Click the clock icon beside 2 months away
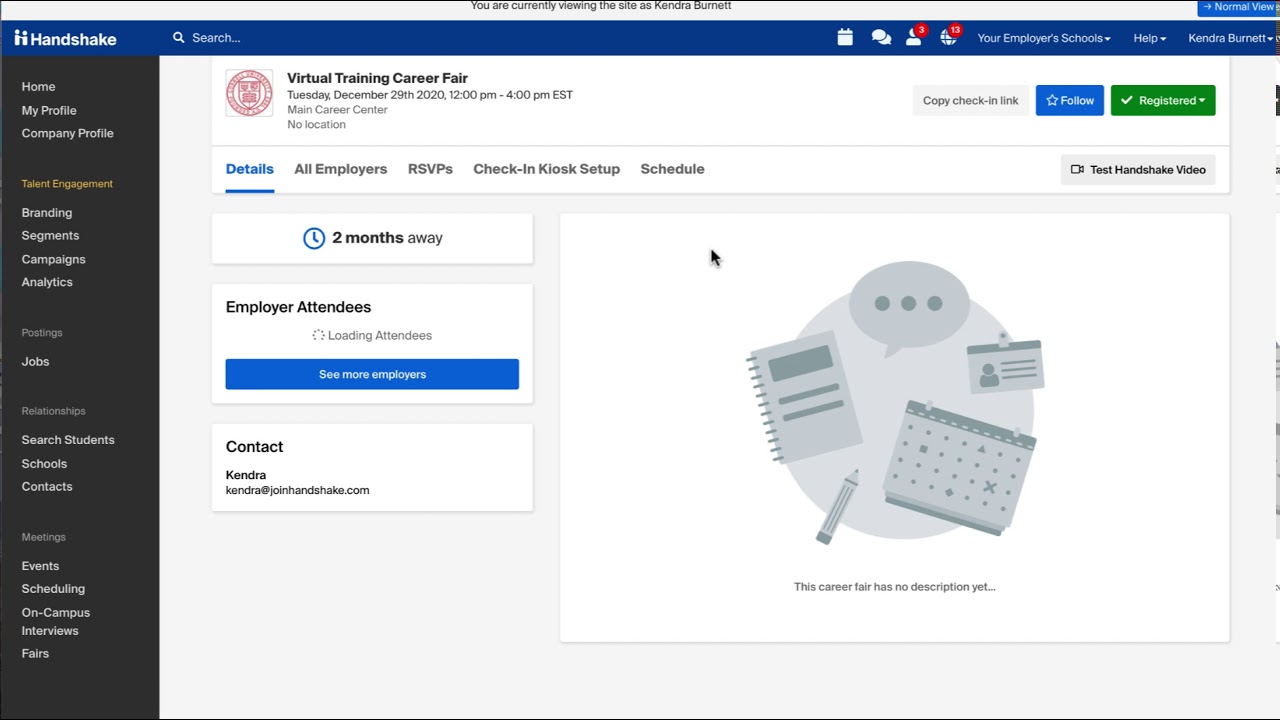This screenshot has height=720, width=1280. (x=314, y=238)
